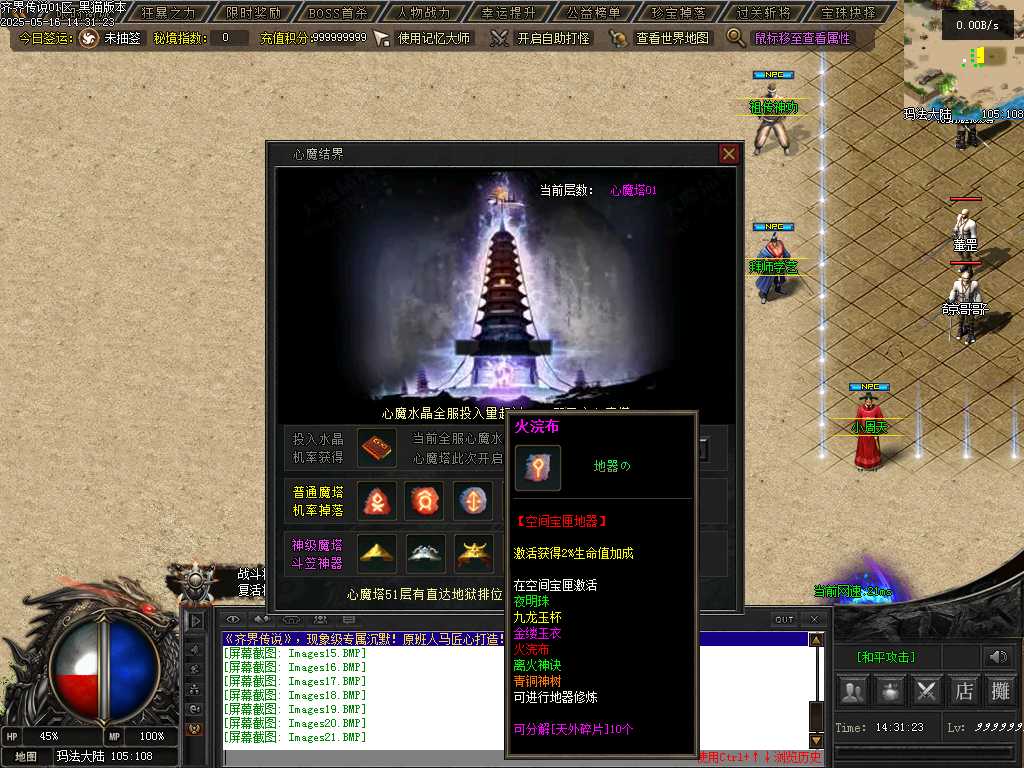Screen dimensions: 1024x768
Task: Open the BOSS首杀 tab
Action: click(x=338, y=12)
